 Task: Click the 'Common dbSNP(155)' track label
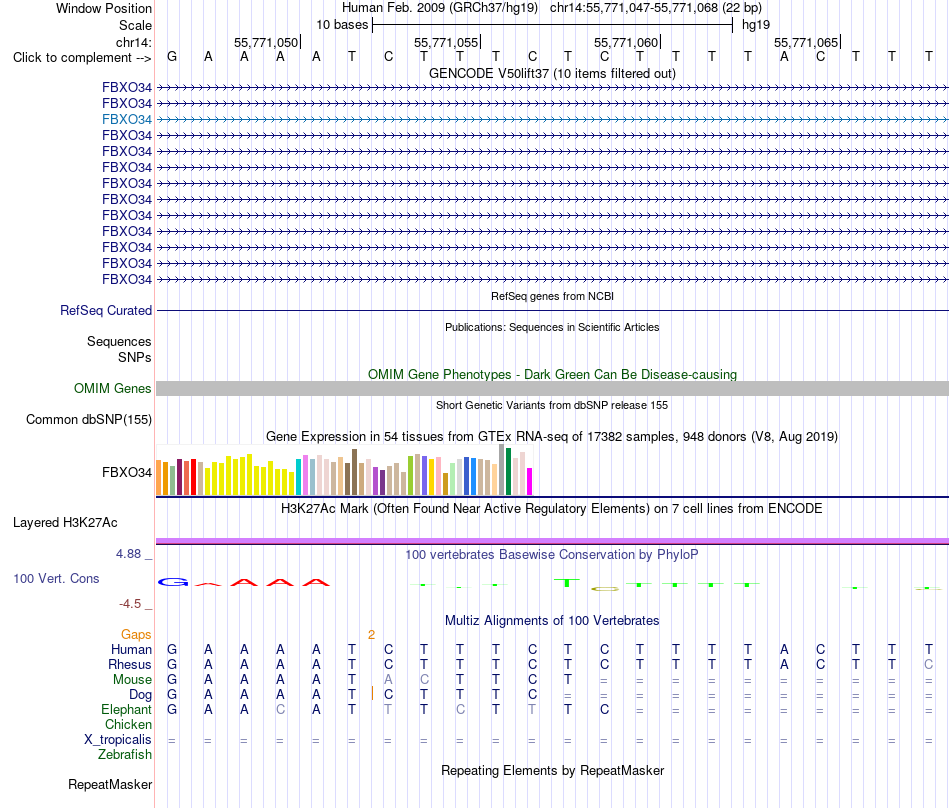click(89, 419)
